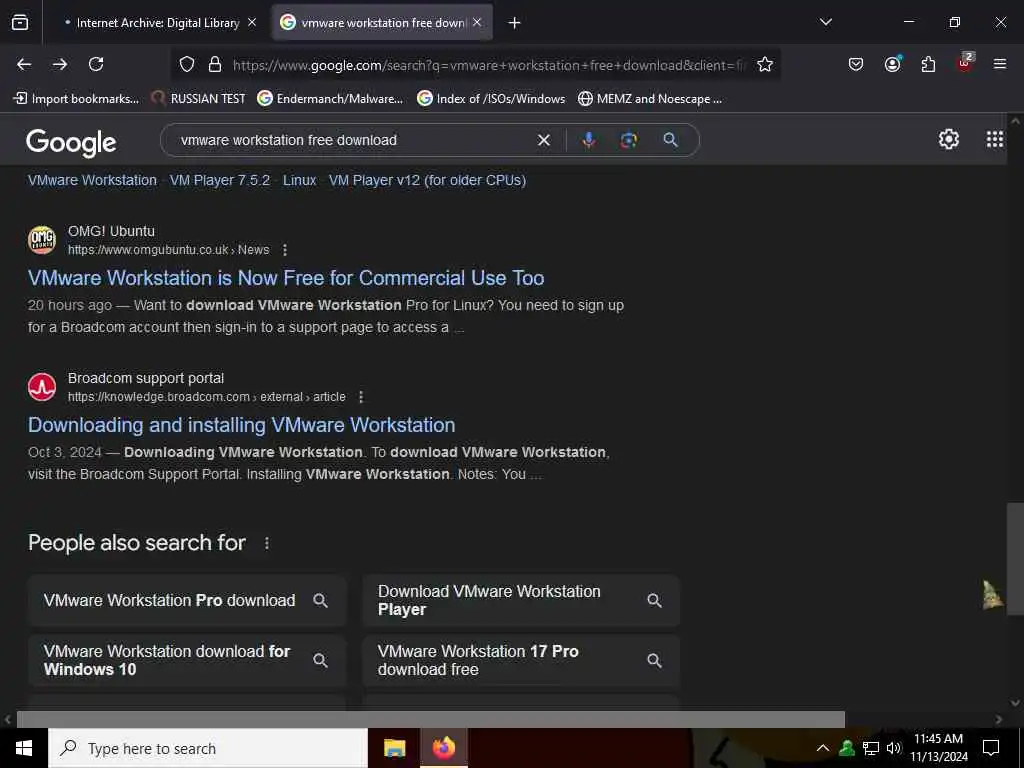Click the Google logo
Image resolution: width=1024 pixels, height=768 pixels.
[71, 142]
